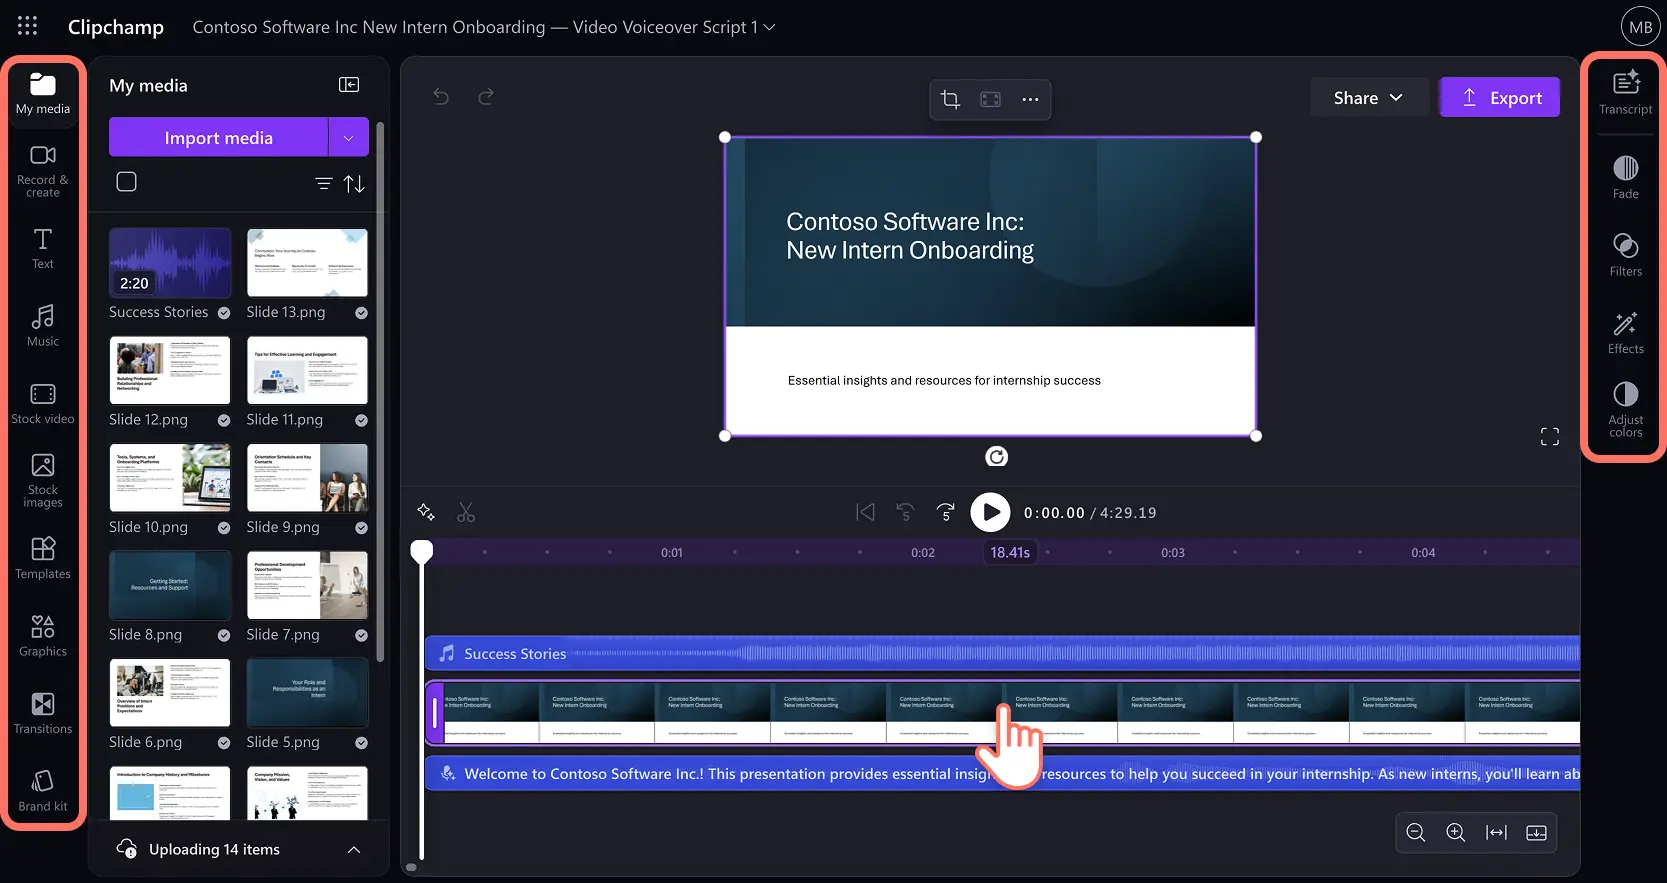This screenshot has height=883, width=1667.
Task: Open the MB account avatar
Action: pyautogui.click(x=1640, y=27)
